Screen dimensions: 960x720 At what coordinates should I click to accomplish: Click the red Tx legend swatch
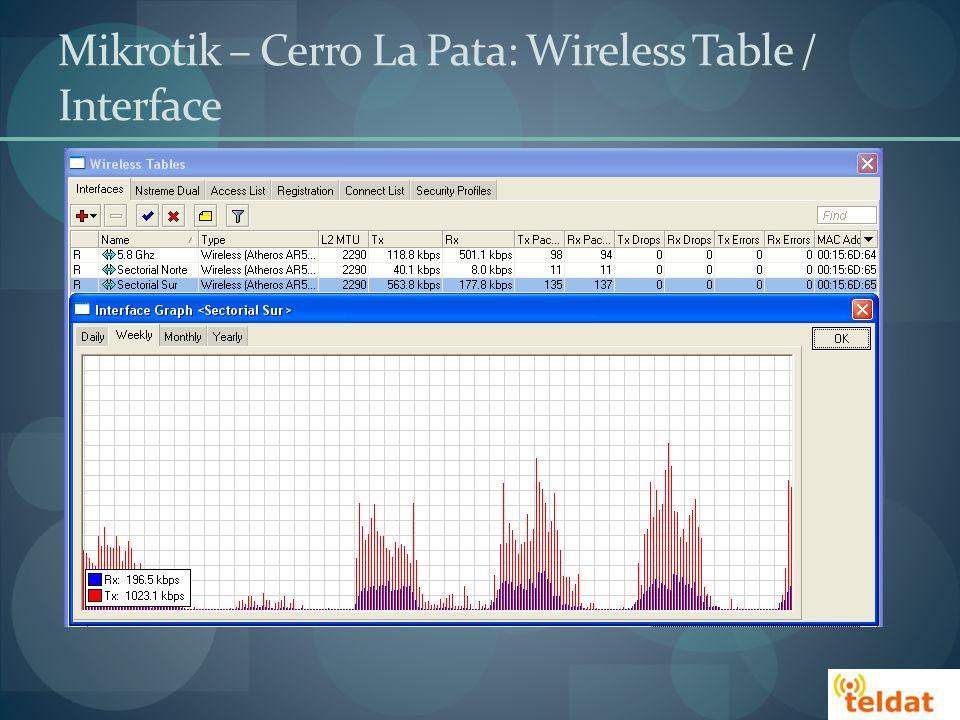click(x=94, y=596)
